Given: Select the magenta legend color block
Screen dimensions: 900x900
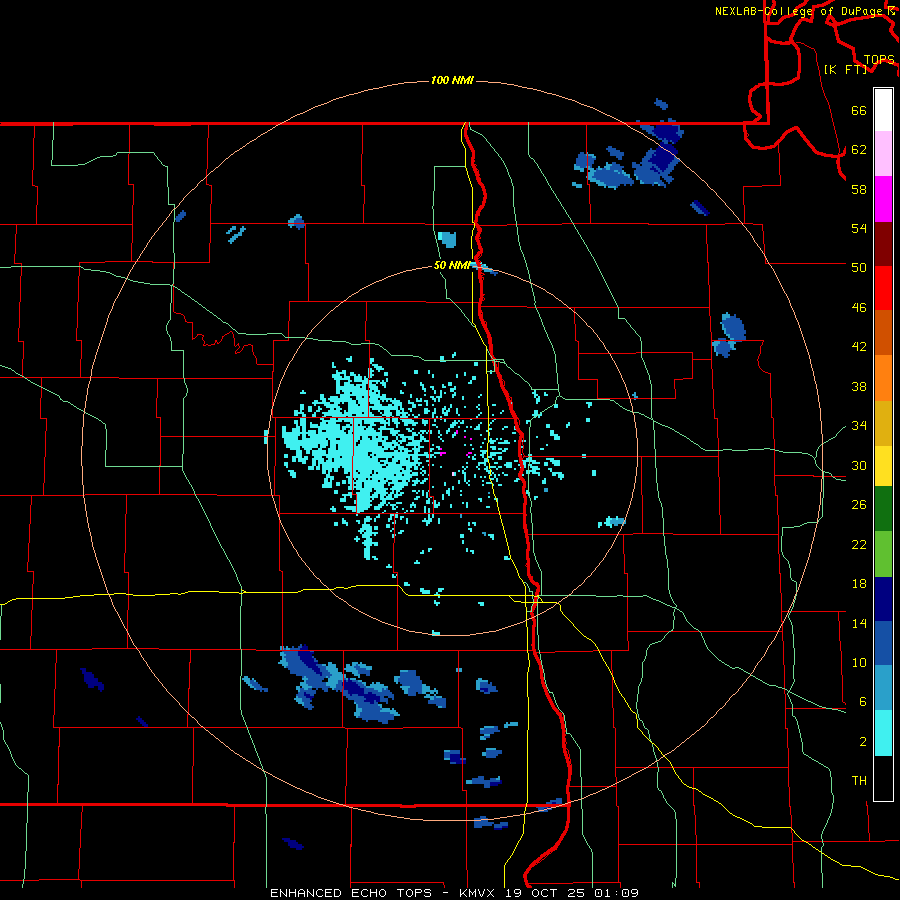Looking at the screenshot, I should click(x=883, y=199).
